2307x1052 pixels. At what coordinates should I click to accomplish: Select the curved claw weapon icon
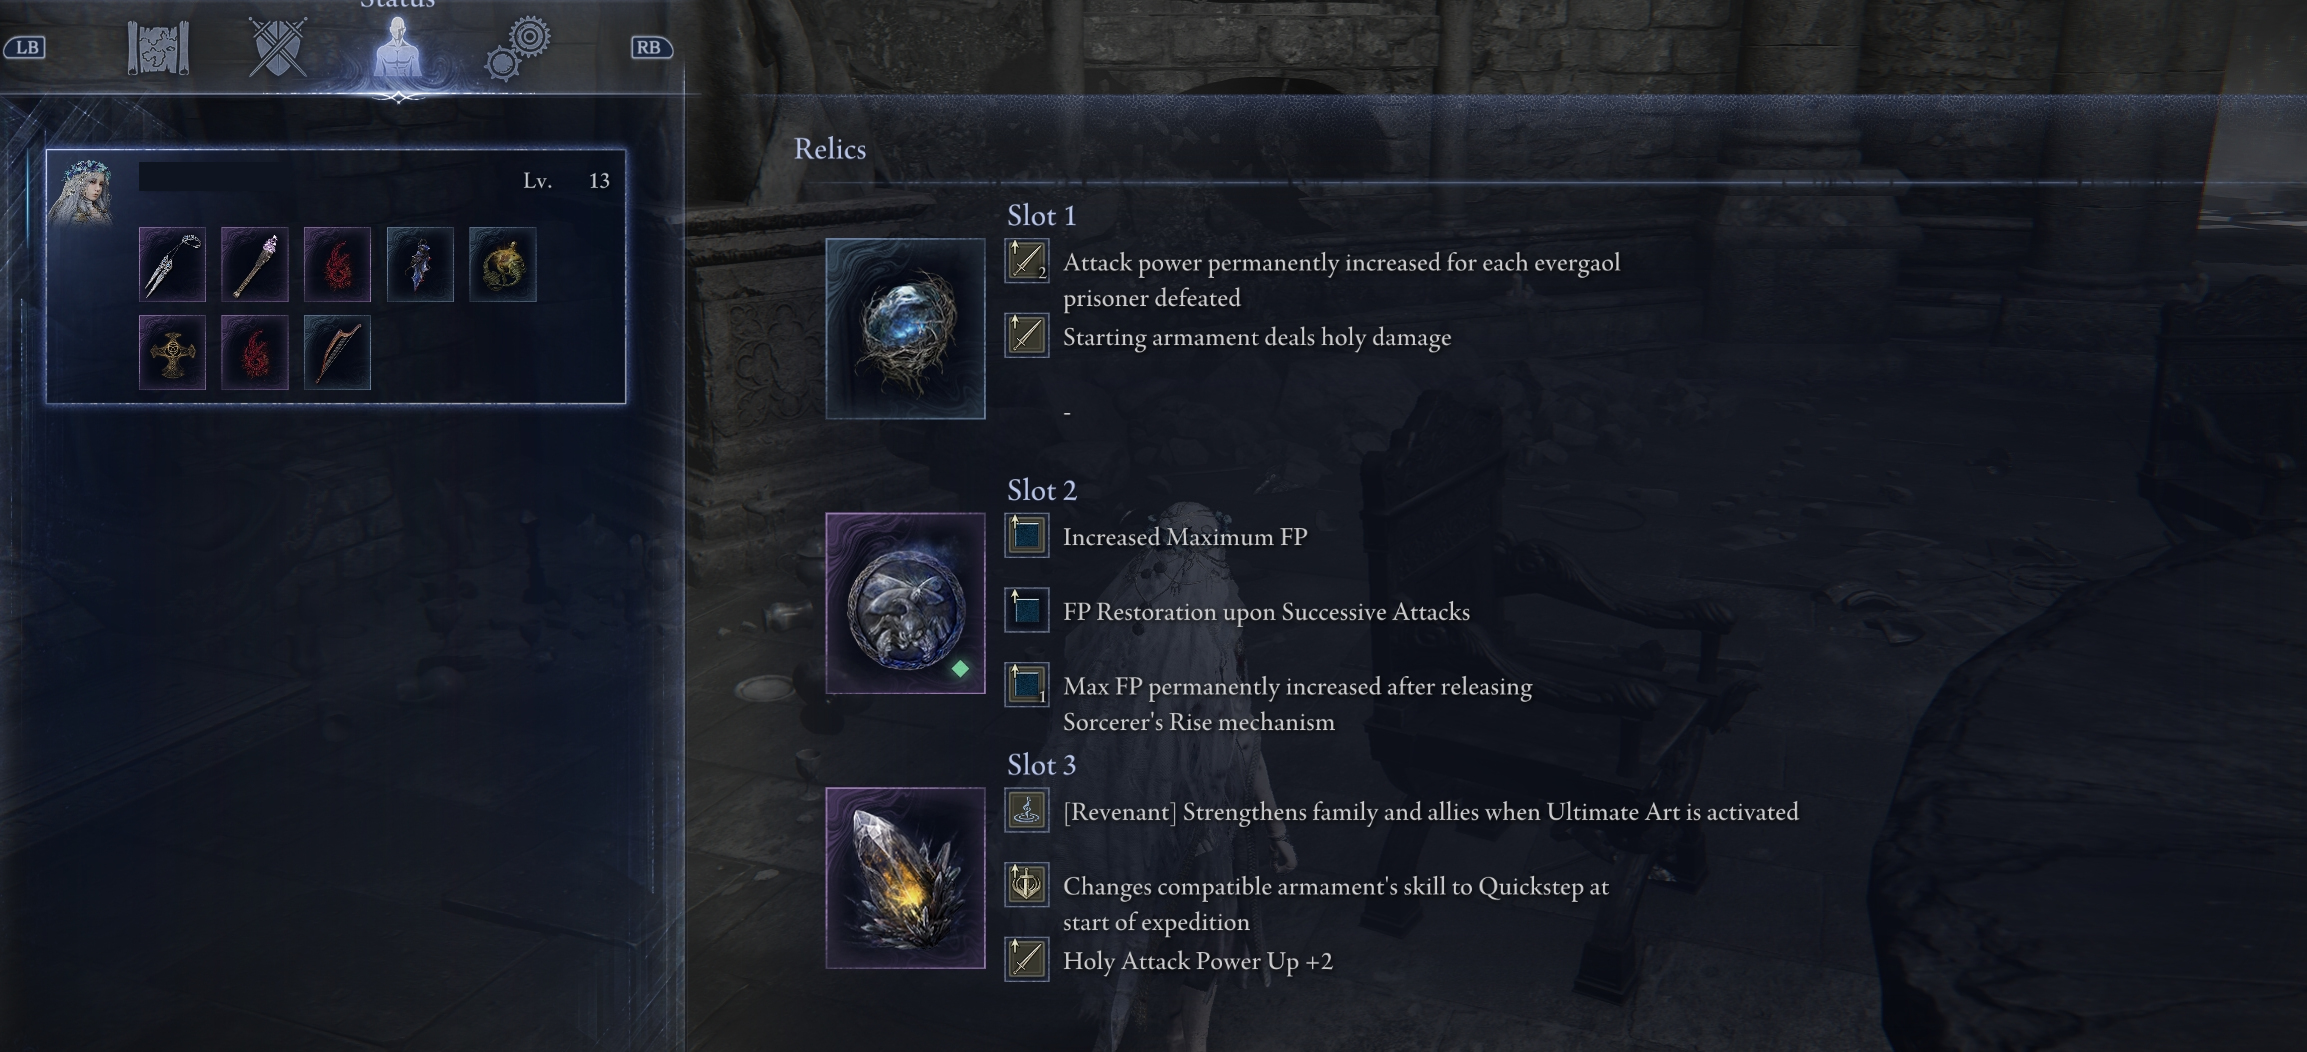click(172, 265)
